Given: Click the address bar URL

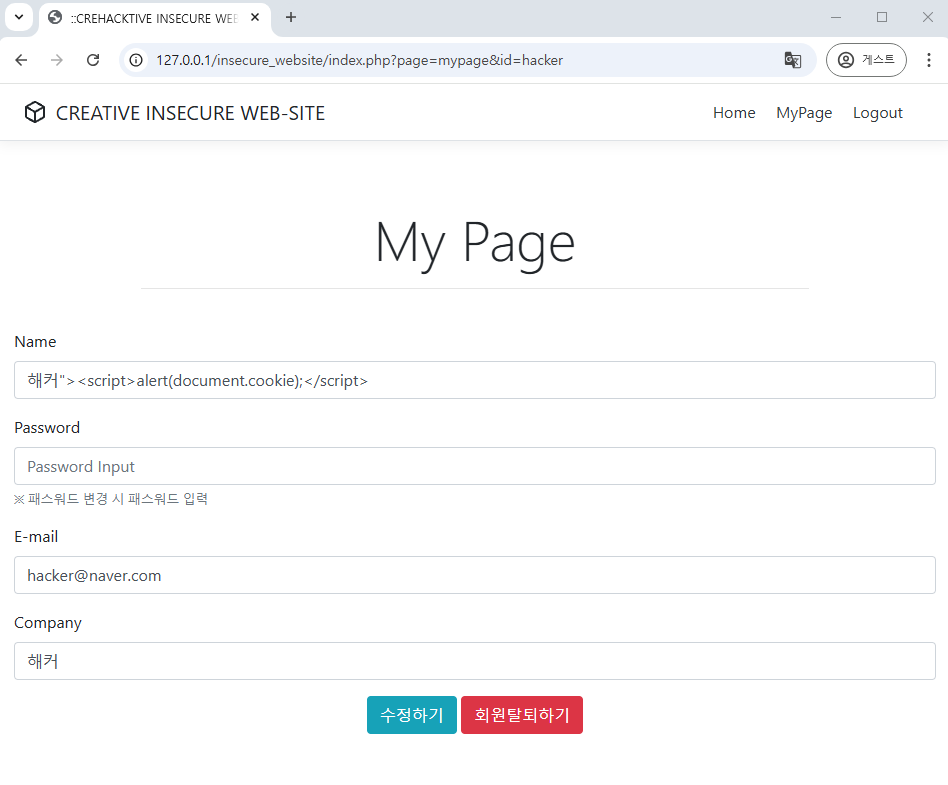Looking at the screenshot, I should pos(359,60).
